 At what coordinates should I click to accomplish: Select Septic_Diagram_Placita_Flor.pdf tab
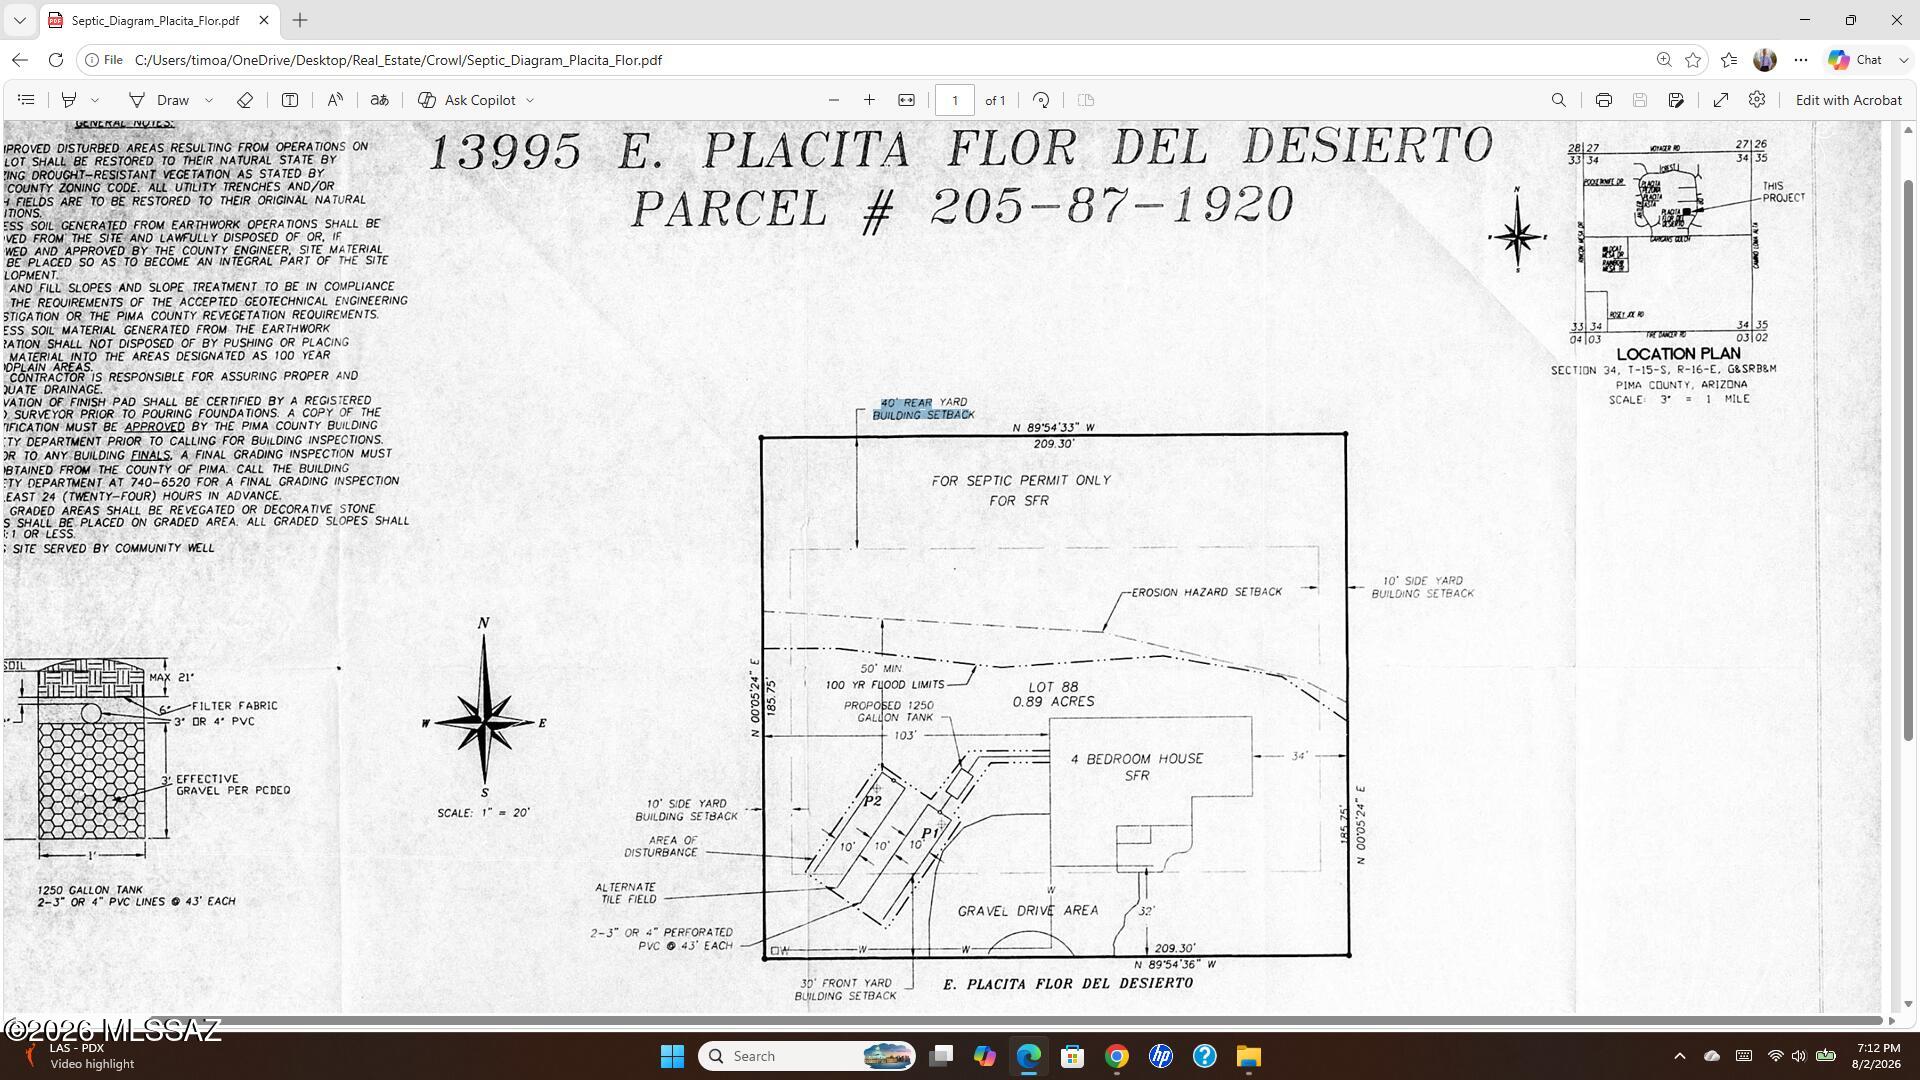pos(160,20)
